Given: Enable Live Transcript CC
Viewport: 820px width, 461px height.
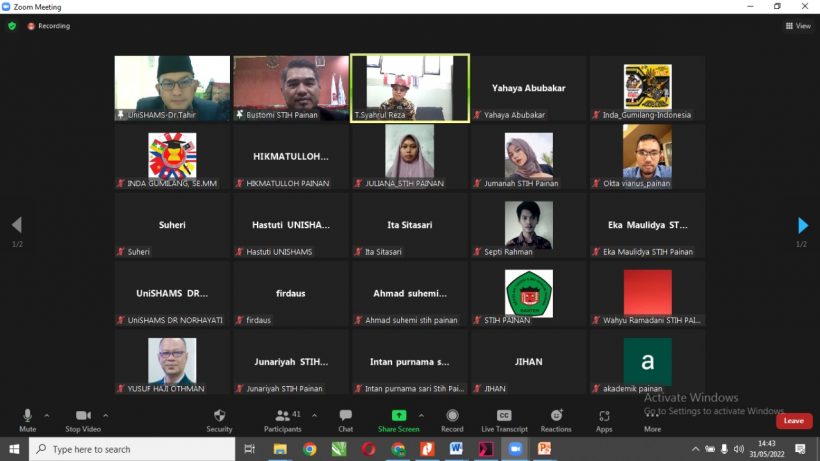Looking at the screenshot, I should (x=504, y=421).
